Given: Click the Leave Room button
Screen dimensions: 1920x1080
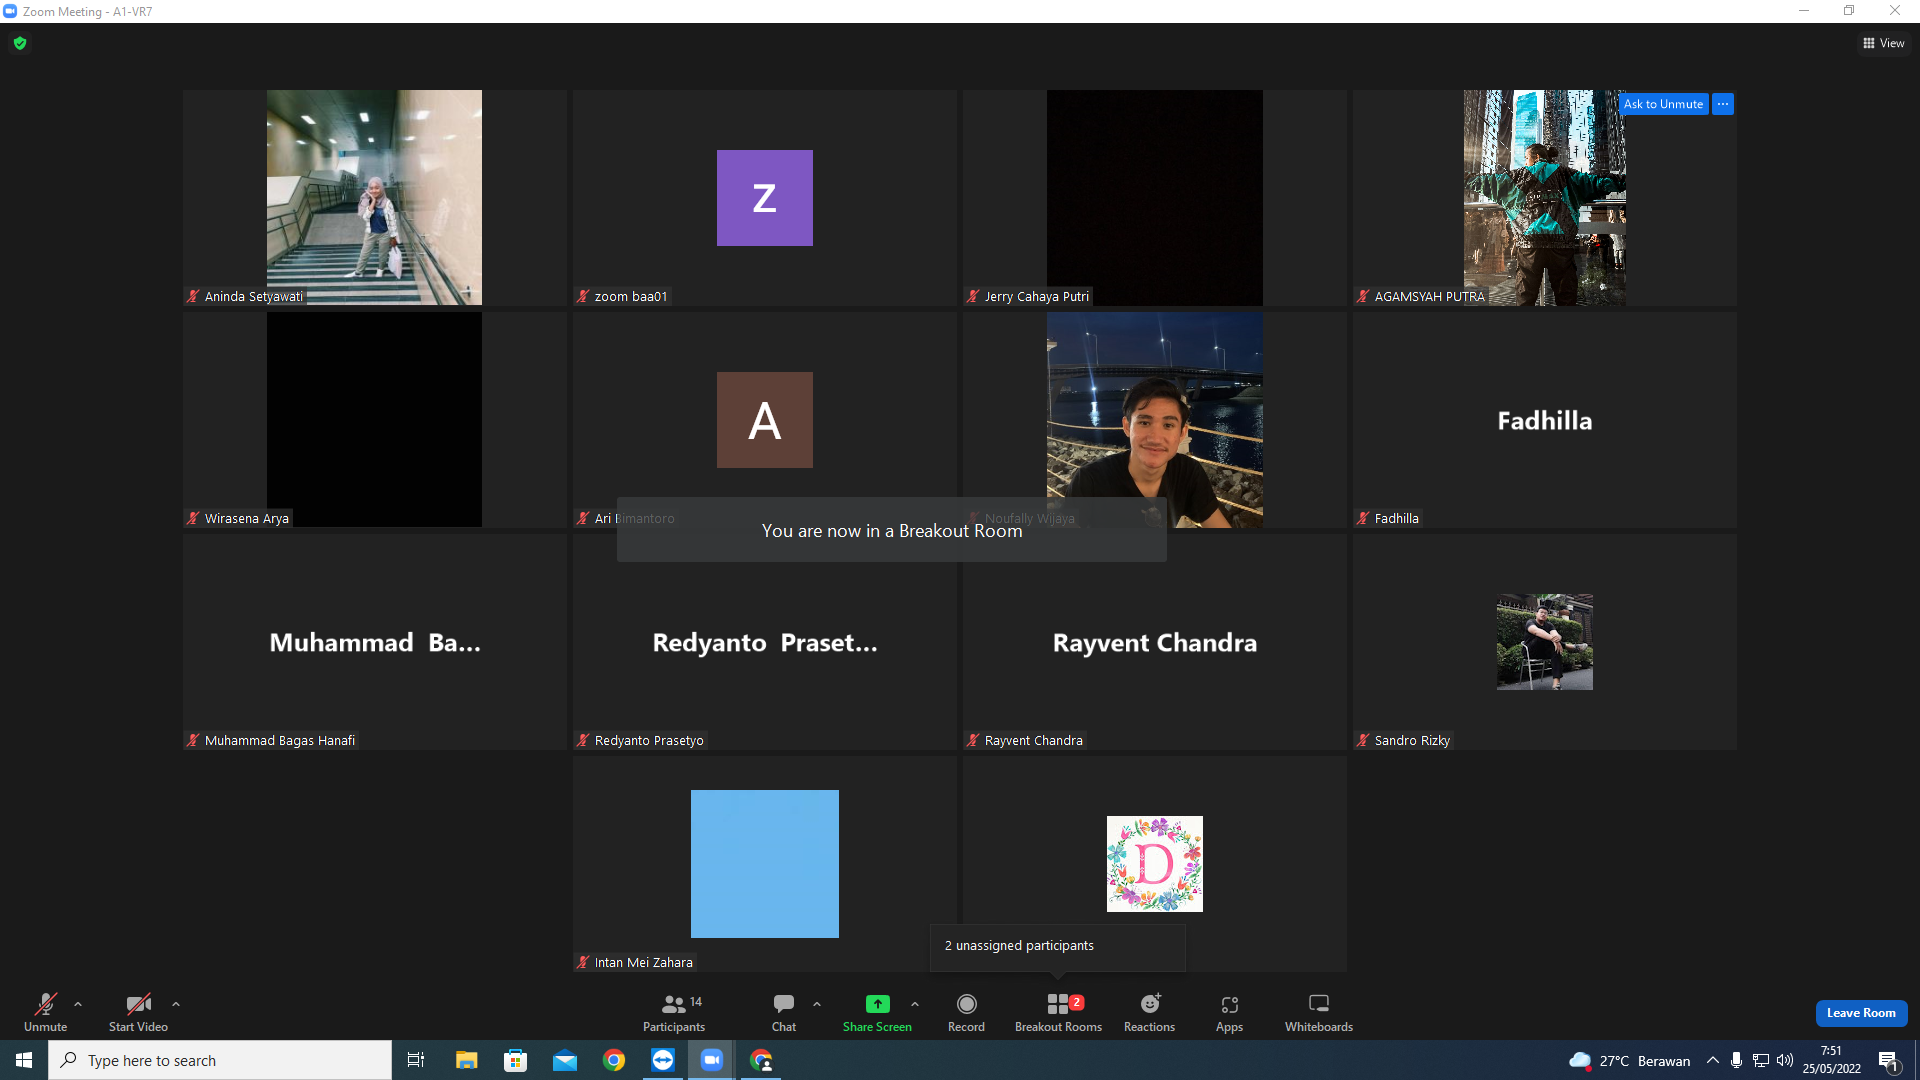Looking at the screenshot, I should coord(1861,1013).
